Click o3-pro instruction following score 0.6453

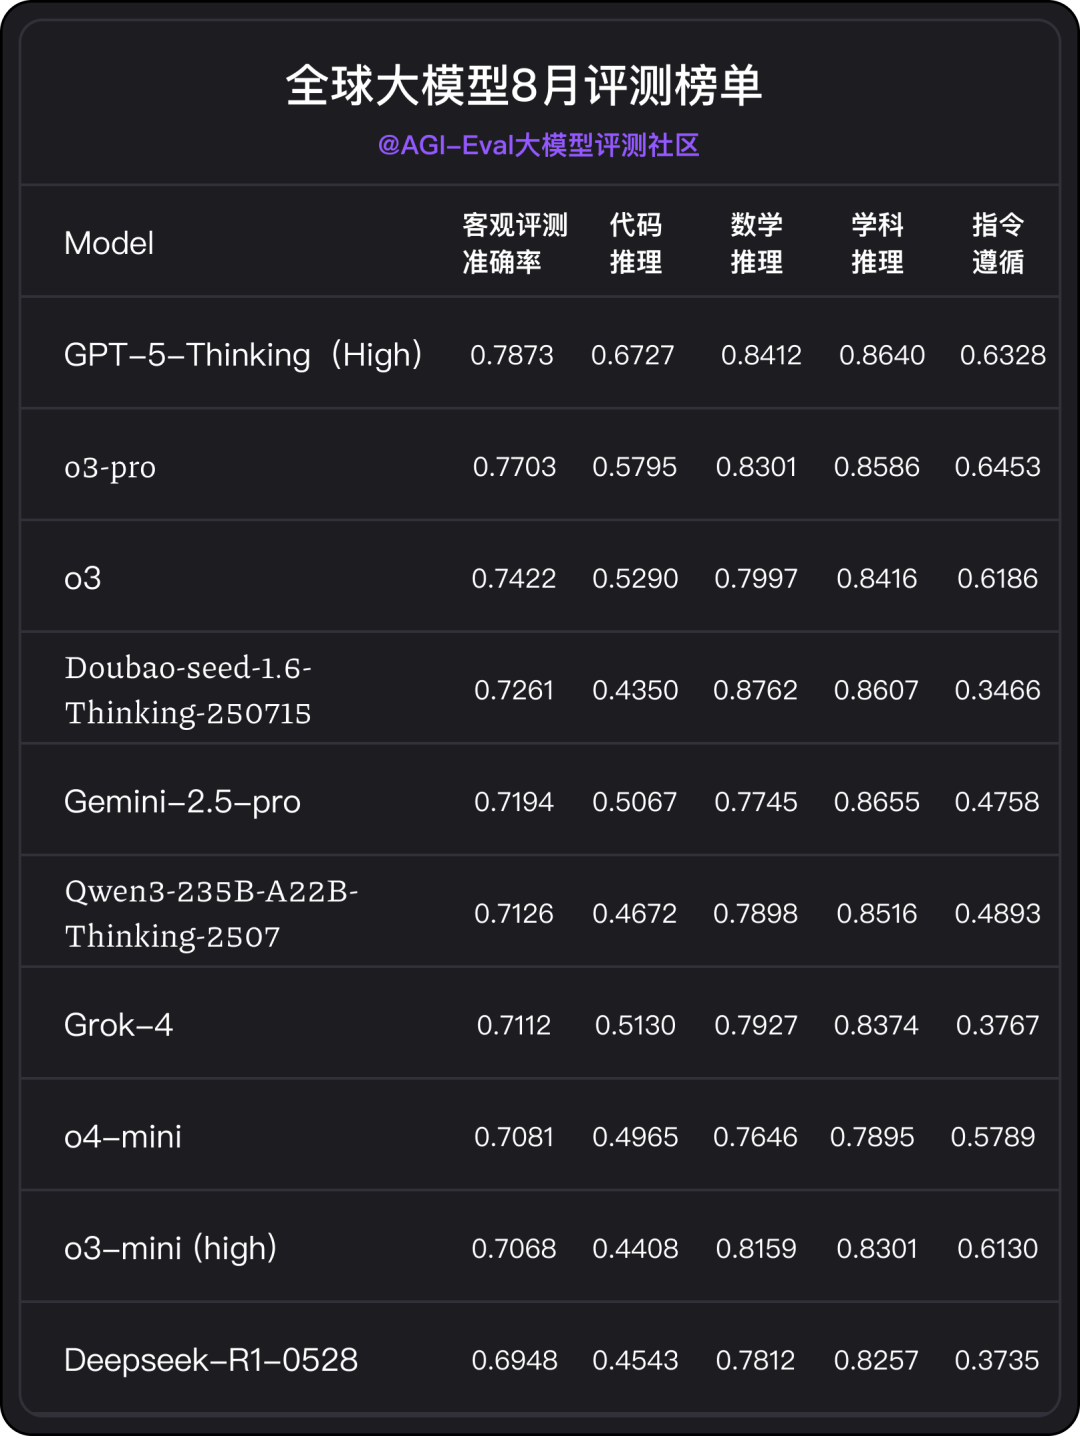pyautogui.click(x=998, y=467)
